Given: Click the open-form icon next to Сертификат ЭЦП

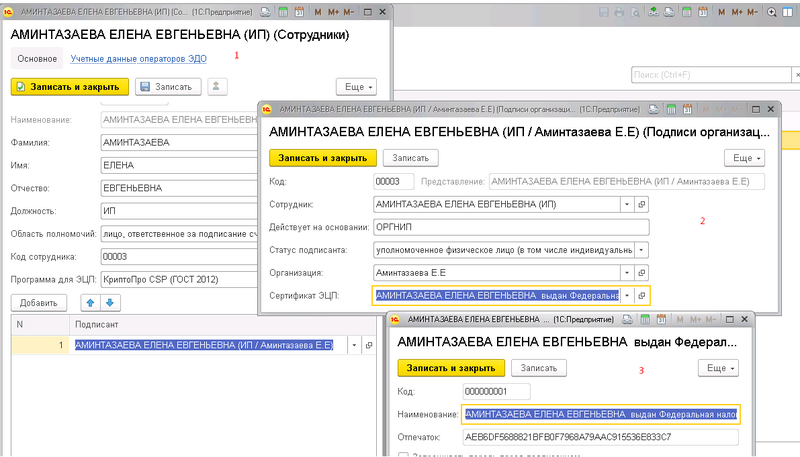Looking at the screenshot, I should (643, 295).
